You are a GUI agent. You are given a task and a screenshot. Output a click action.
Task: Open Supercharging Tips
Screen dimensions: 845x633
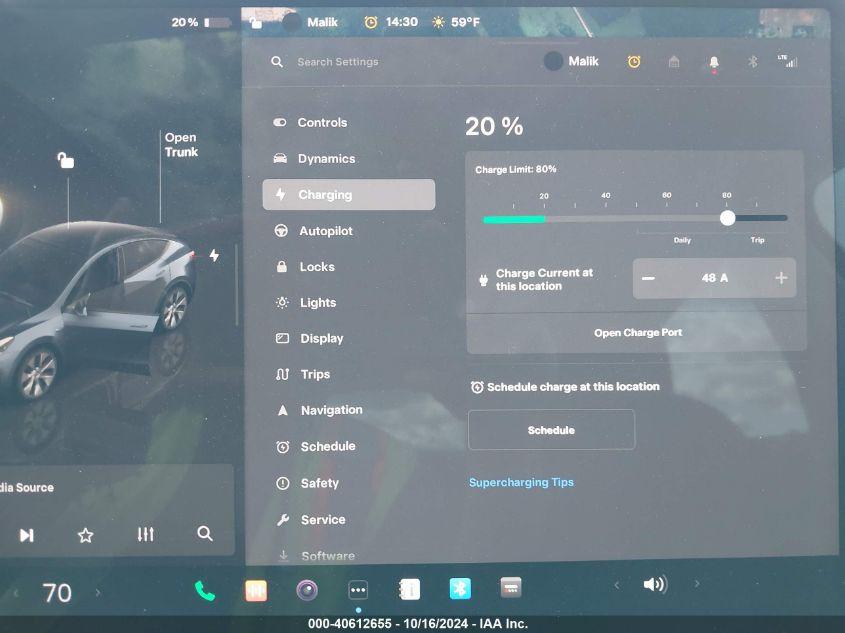click(521, 482)
